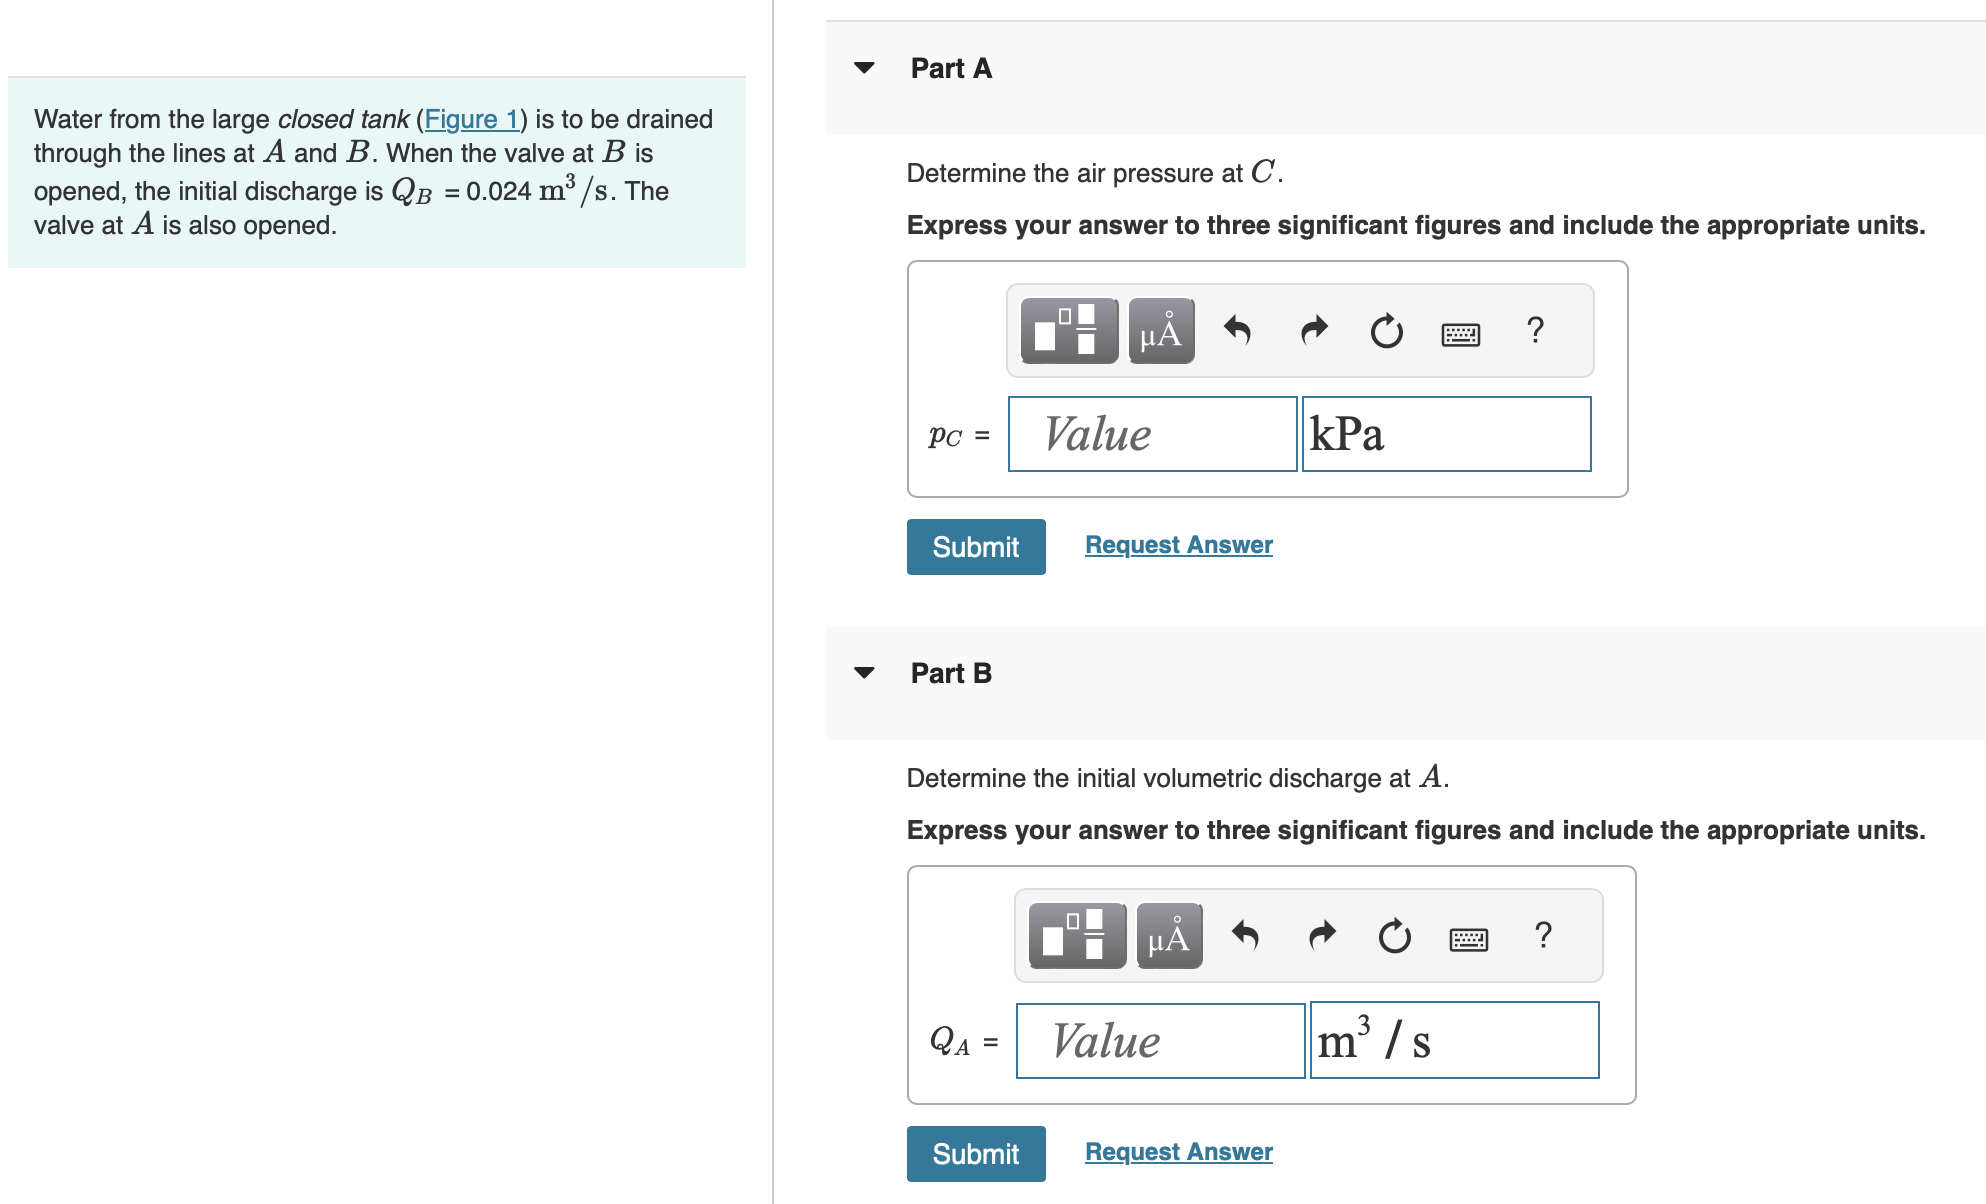Click the kPa units field in Part A
This screenshot has width=1986, height=1204.
pos(1446,434)
